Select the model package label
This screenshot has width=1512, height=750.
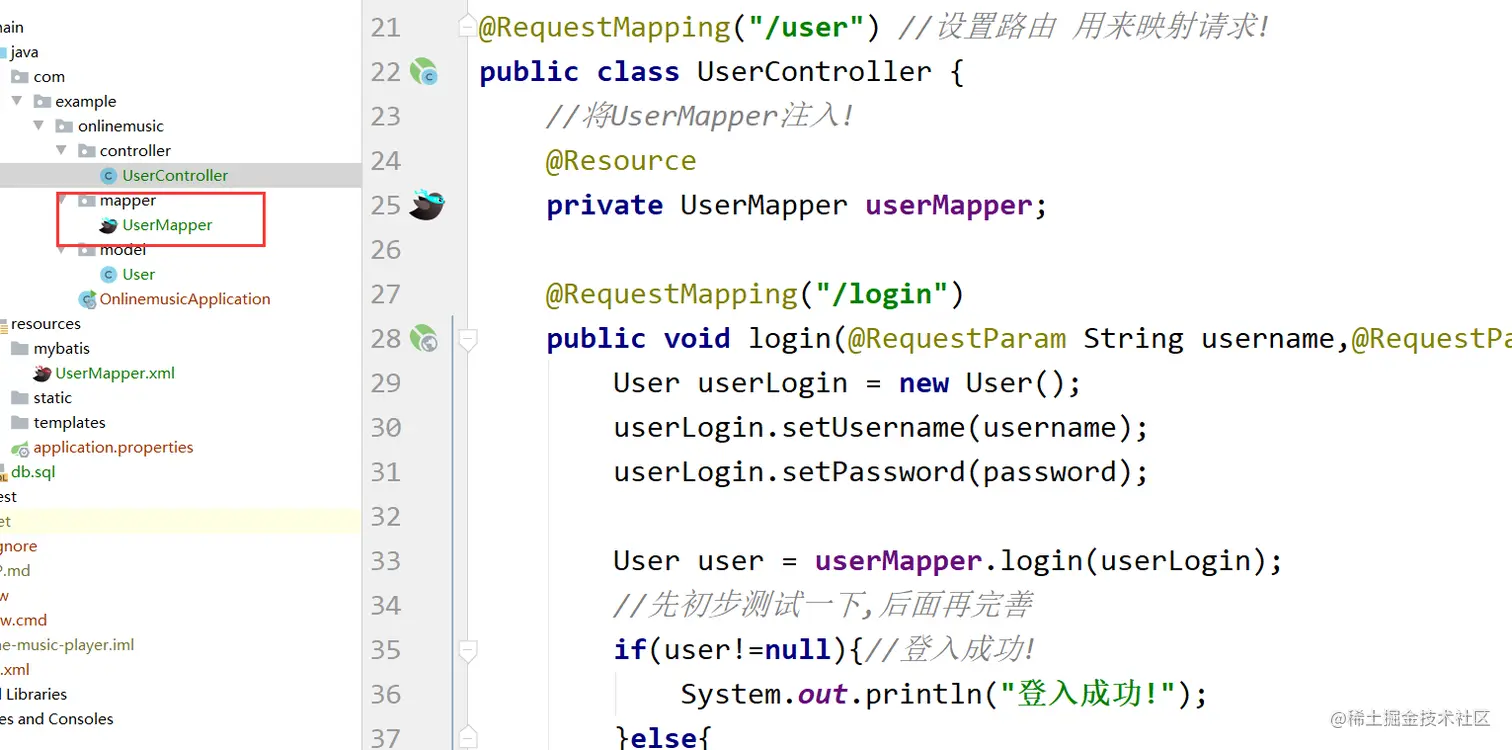point(123,250)
